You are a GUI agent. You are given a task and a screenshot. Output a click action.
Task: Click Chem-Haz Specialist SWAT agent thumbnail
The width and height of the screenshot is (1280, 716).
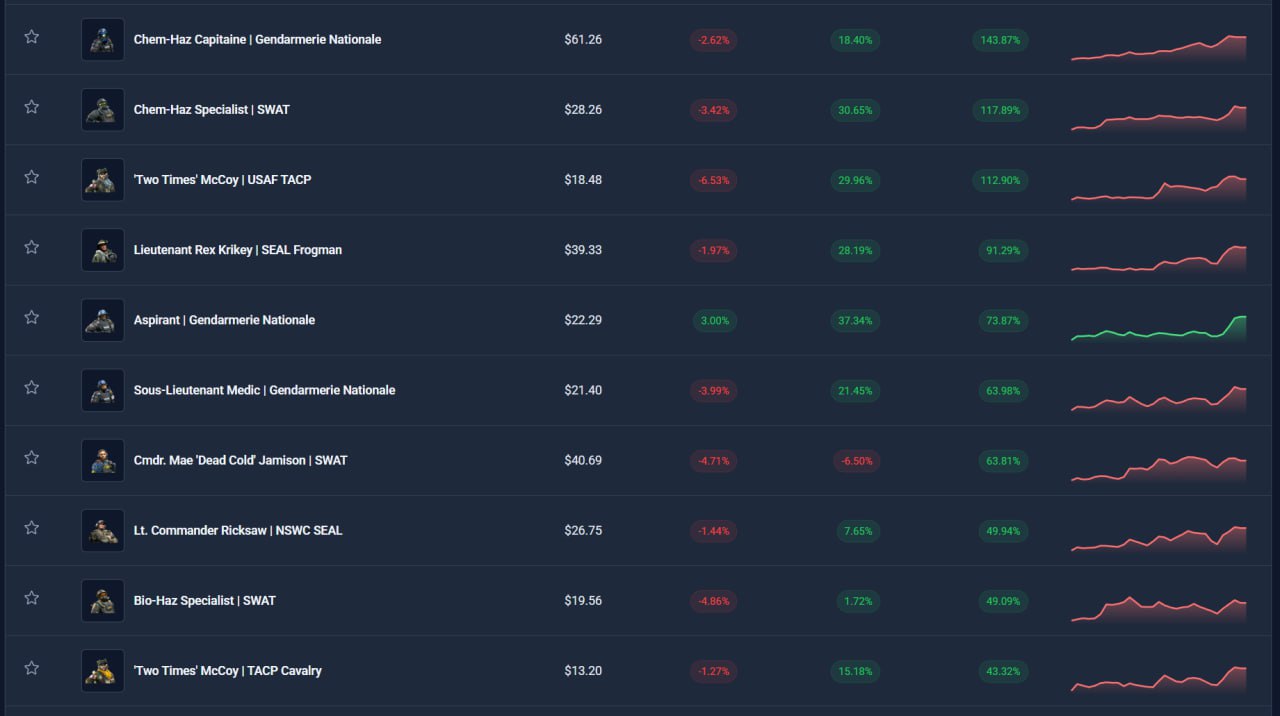tap(103, 110)
